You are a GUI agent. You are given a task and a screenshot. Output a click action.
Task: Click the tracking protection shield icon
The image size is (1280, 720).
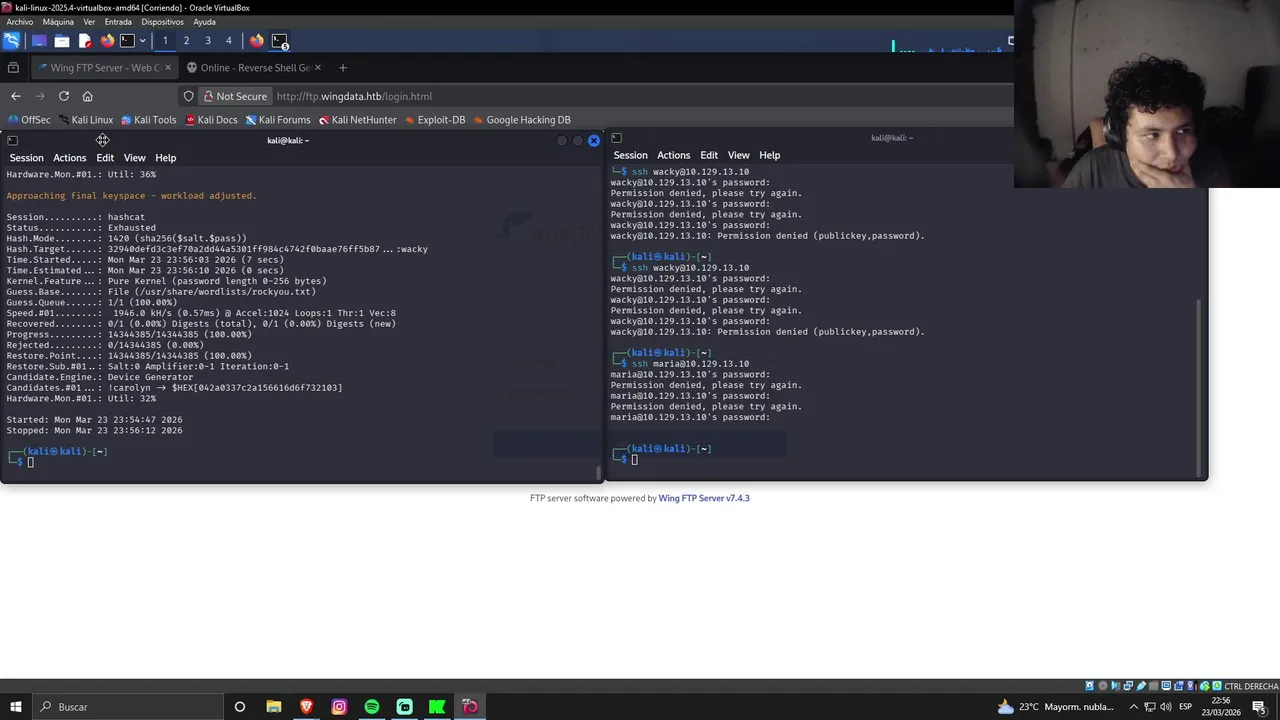pyautogui.click(x=188, y=96)
